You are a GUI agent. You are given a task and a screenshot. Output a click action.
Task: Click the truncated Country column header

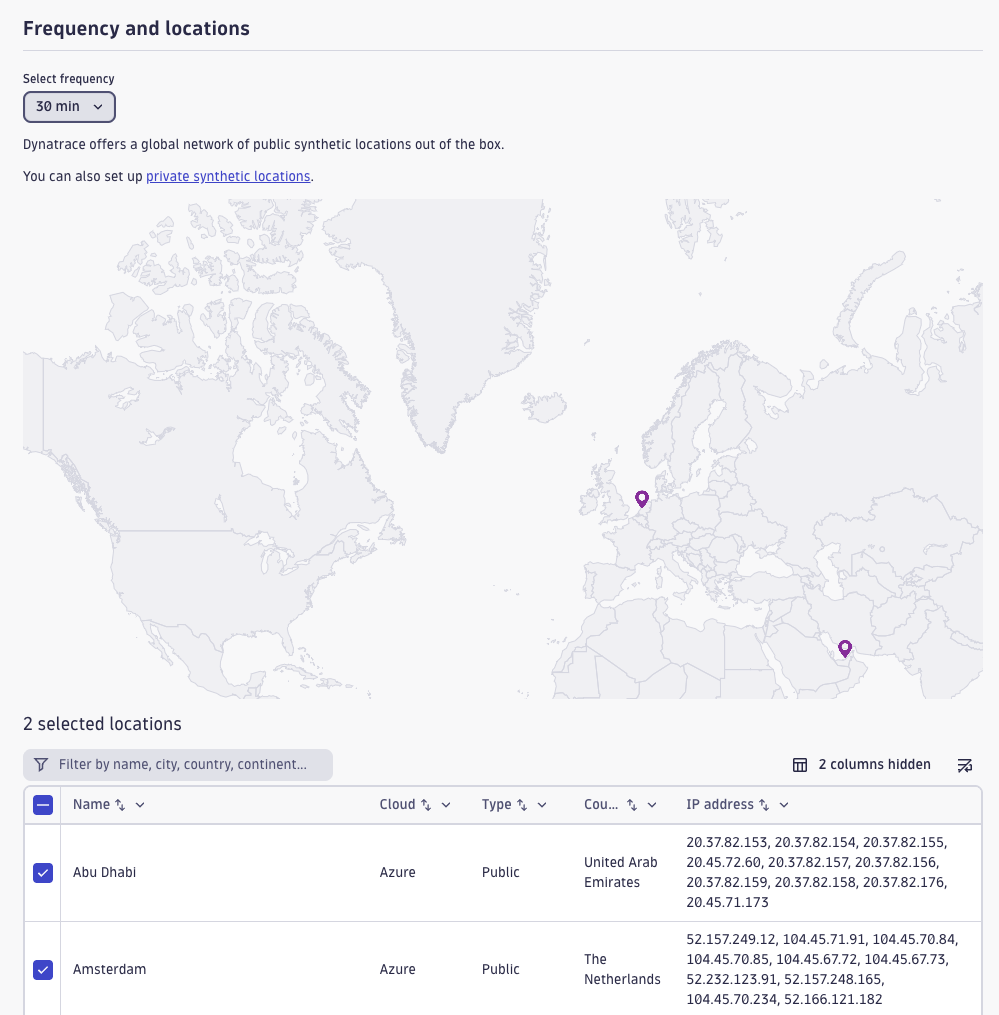600,804
